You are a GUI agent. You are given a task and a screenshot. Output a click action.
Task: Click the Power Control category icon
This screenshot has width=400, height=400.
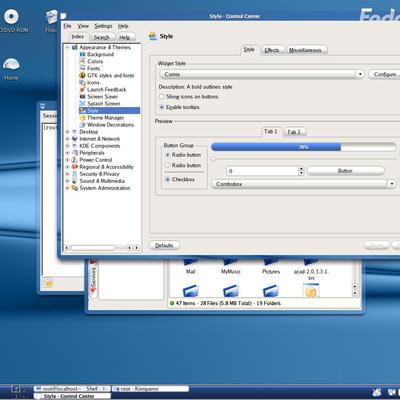tap(75, 160)
